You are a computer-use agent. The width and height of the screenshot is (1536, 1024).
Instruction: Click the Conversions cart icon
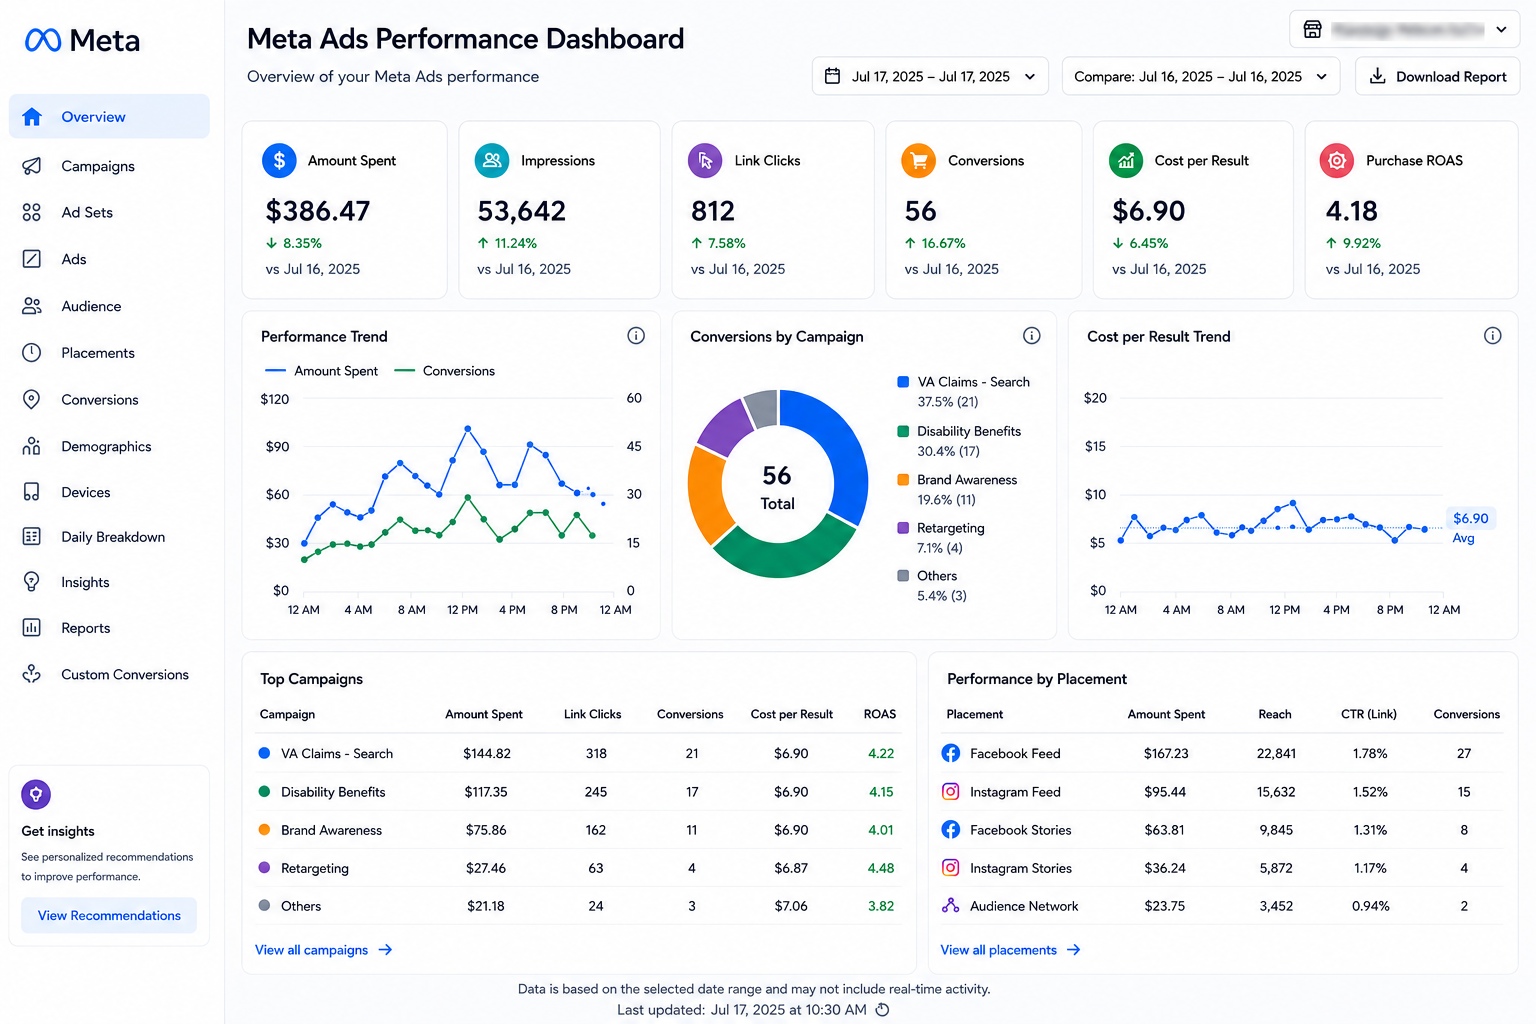[918, 160]
